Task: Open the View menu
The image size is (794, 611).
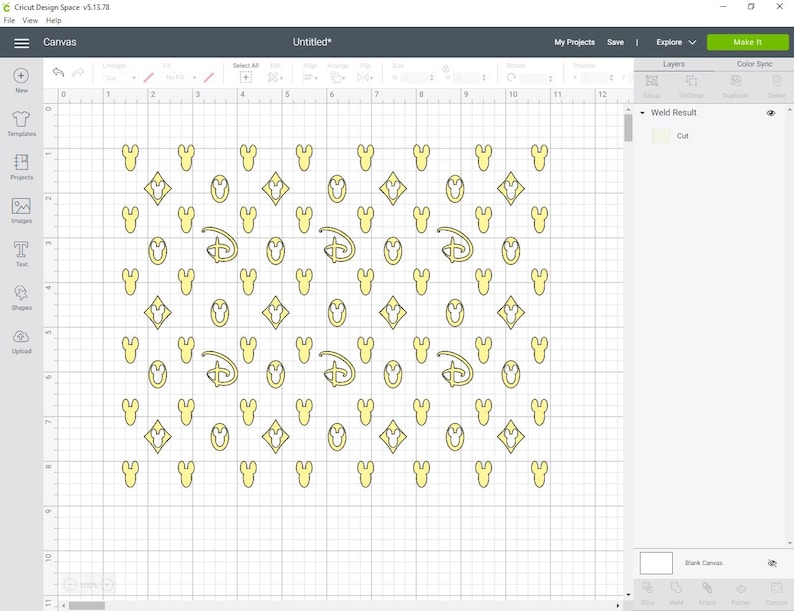Action: tap(30, 20)
